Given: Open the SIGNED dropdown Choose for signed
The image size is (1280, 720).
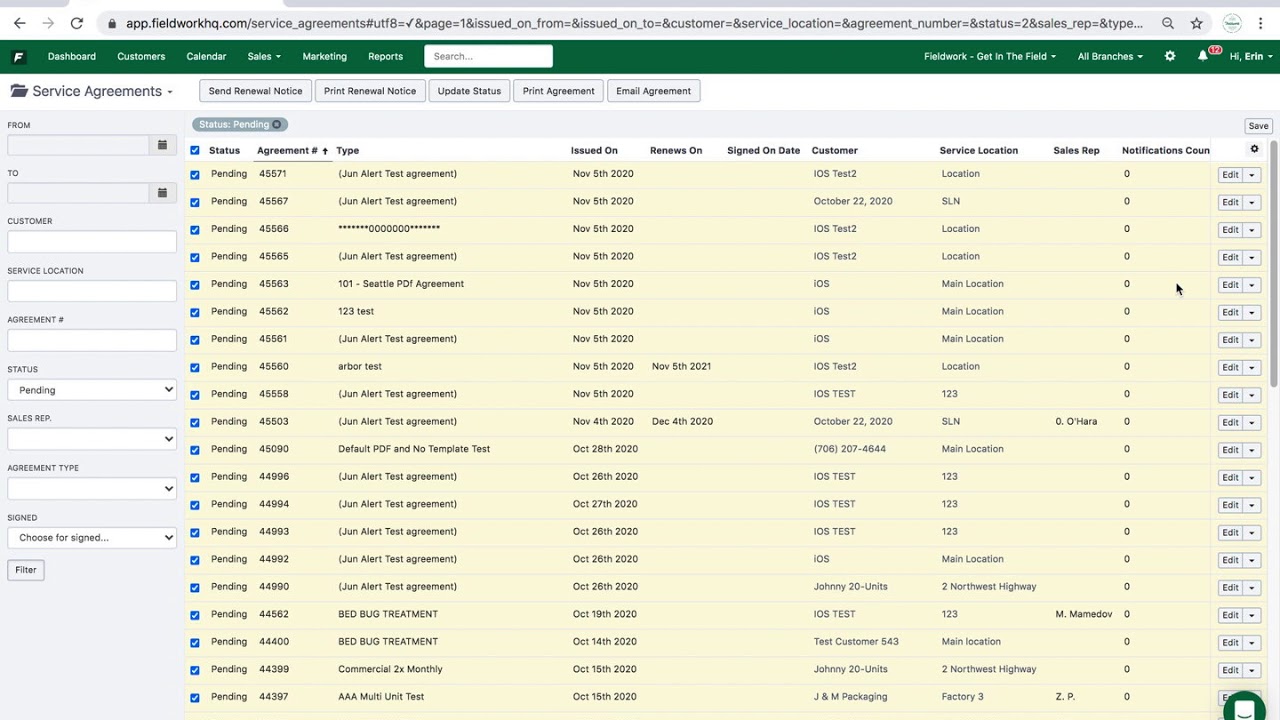Looking at the screenshot, I should coord(92,538).
